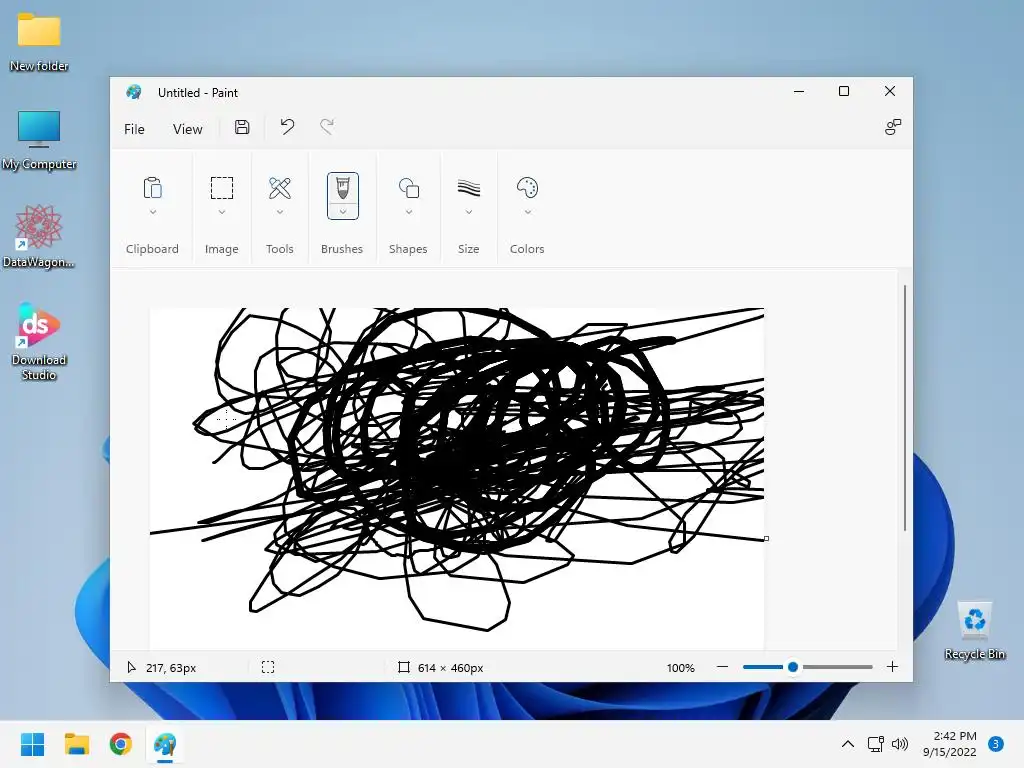This screenshot has height=768, width=1024.
Task: Click the canvas dimensions icon in status bar
Action: click(404, 667)
